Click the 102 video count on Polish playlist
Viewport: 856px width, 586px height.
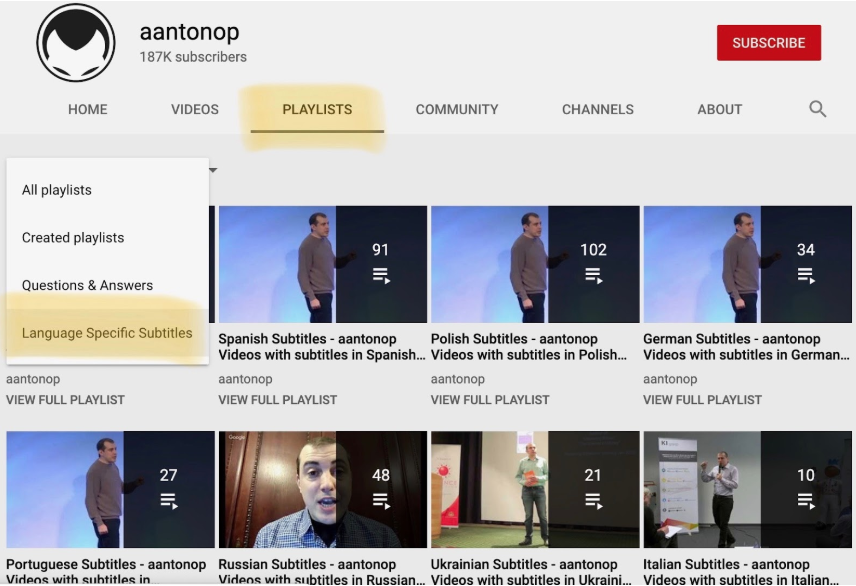(593, 250)
